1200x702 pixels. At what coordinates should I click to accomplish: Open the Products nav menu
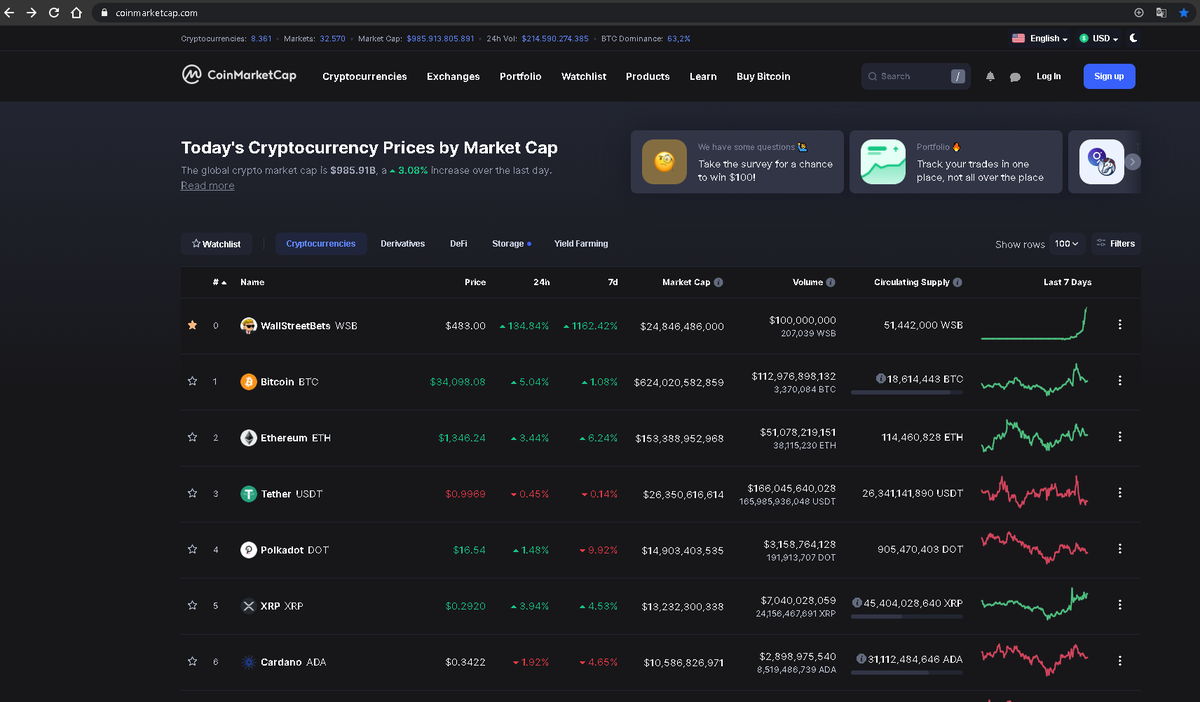(648, 76)
